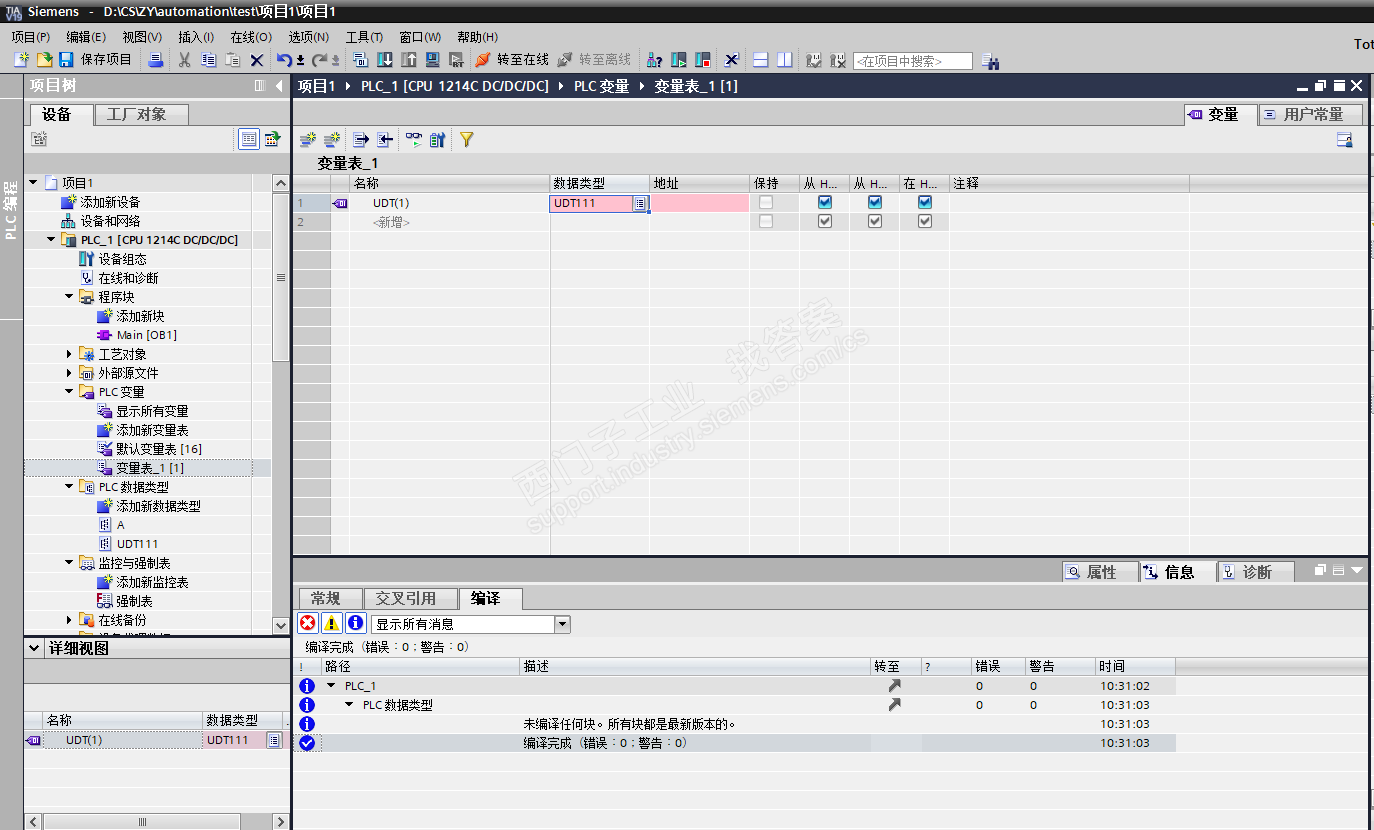Click the Delete X icon in main toolbar

point(257,60)
